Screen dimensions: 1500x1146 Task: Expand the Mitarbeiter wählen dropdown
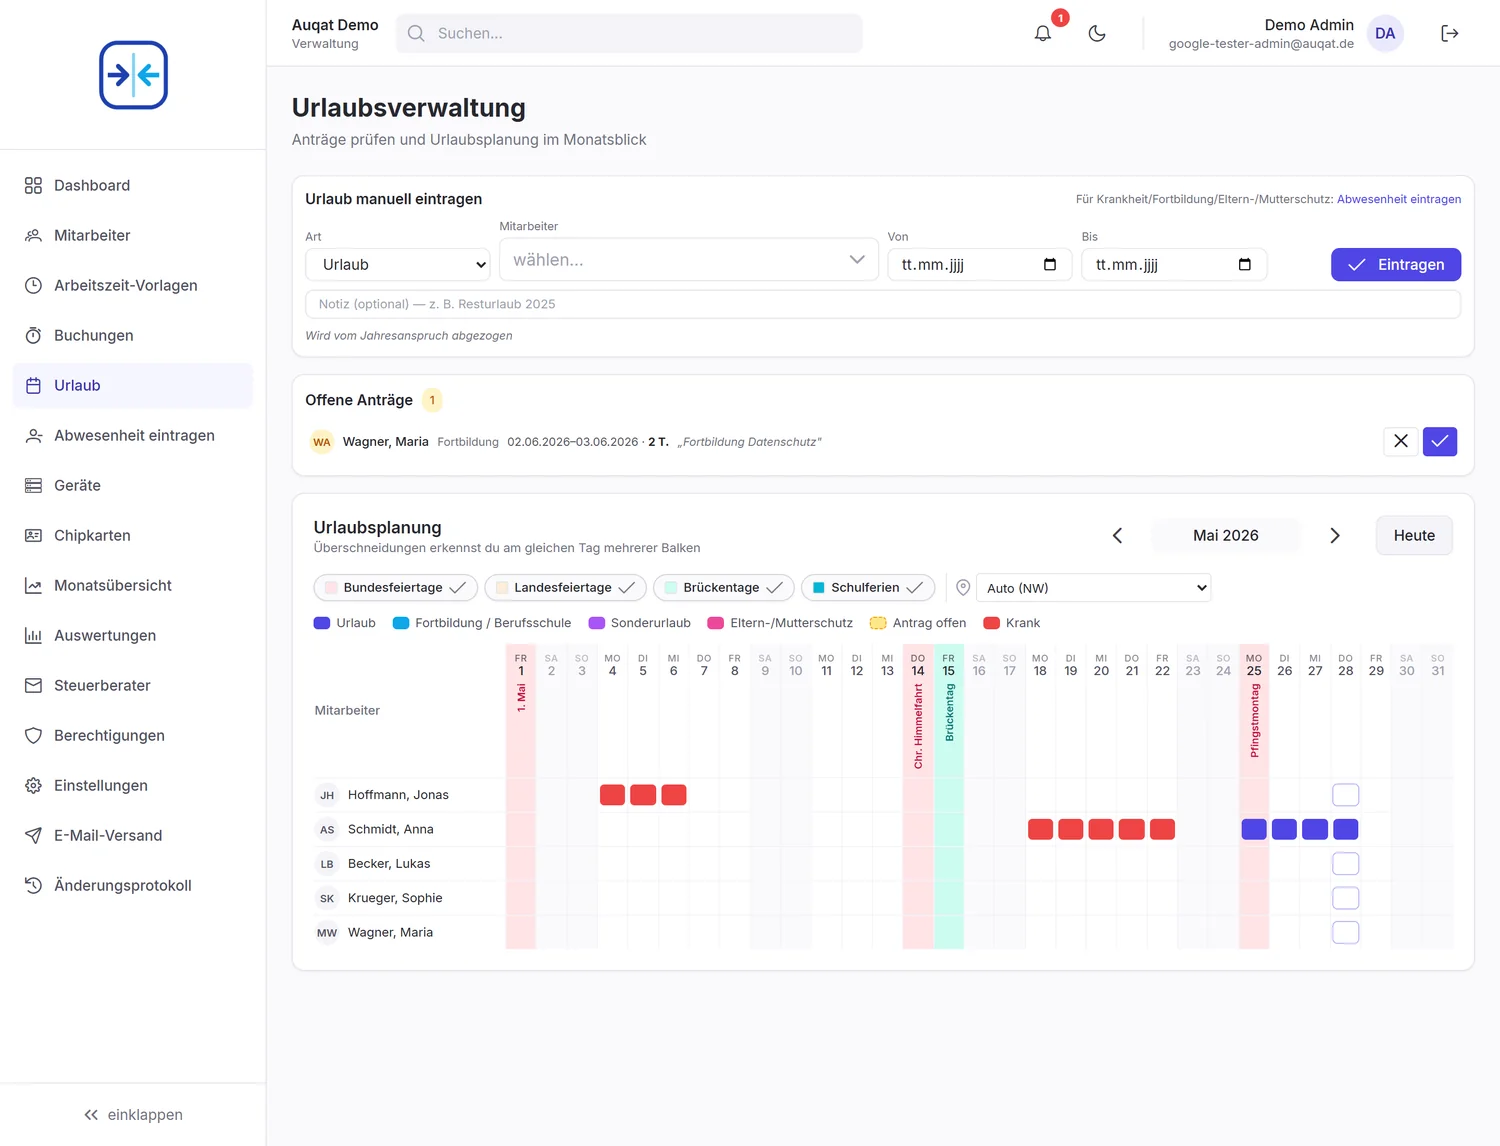coord(689,260)
